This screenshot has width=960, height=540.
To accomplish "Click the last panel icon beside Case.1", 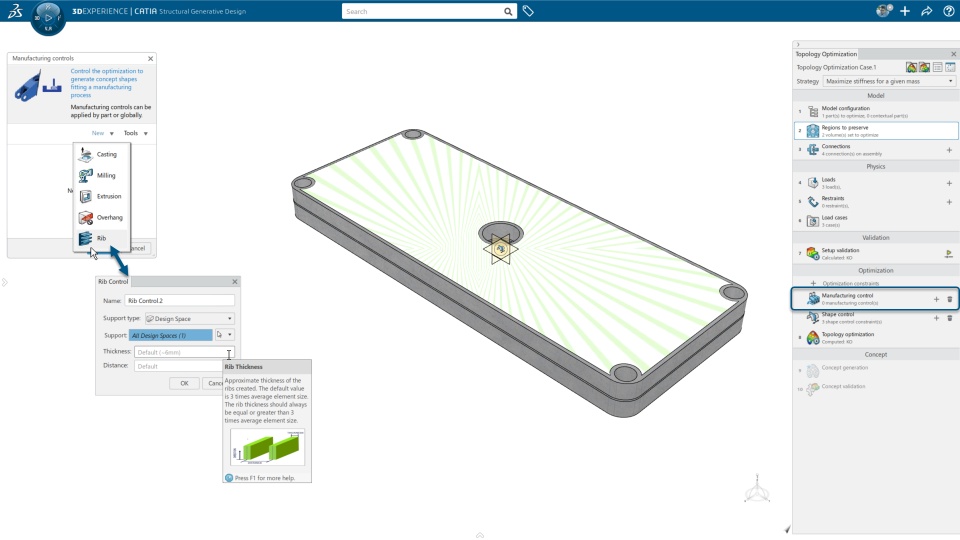I will [950, 67].
